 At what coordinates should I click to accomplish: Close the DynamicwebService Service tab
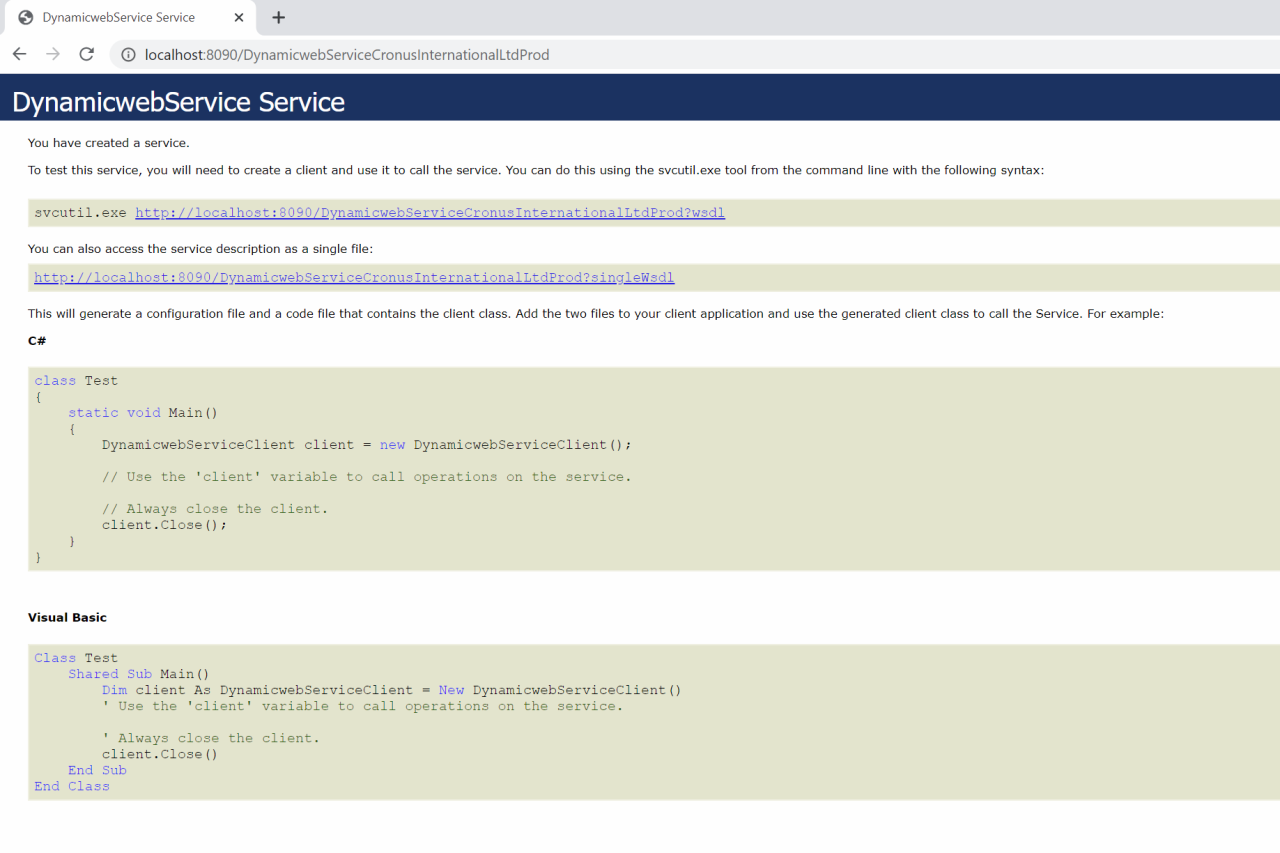click(238, 18)
